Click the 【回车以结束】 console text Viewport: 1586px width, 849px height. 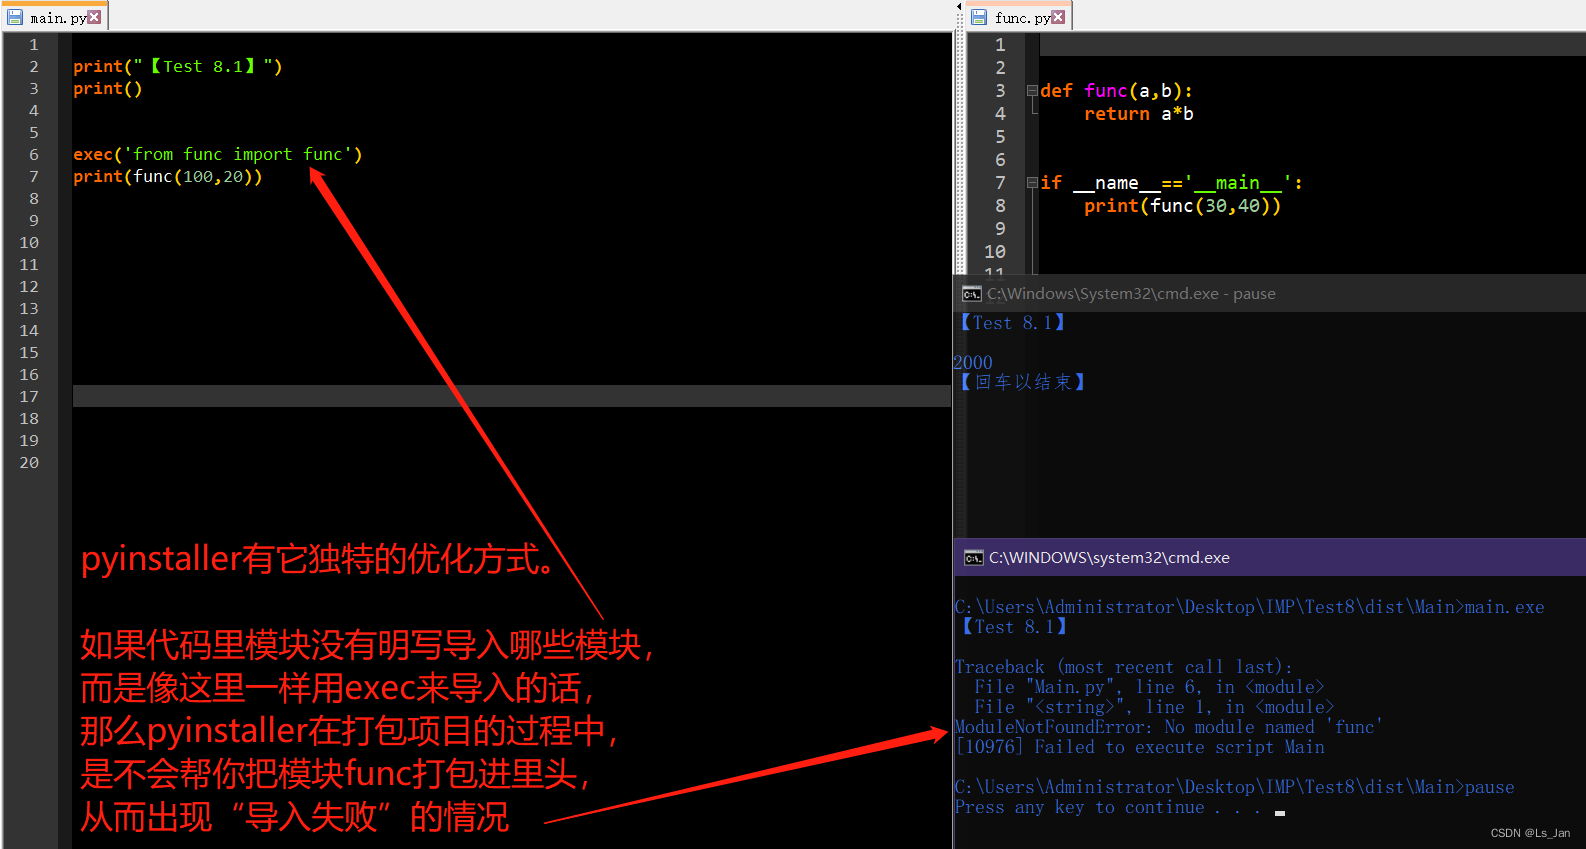(1022, 382)
